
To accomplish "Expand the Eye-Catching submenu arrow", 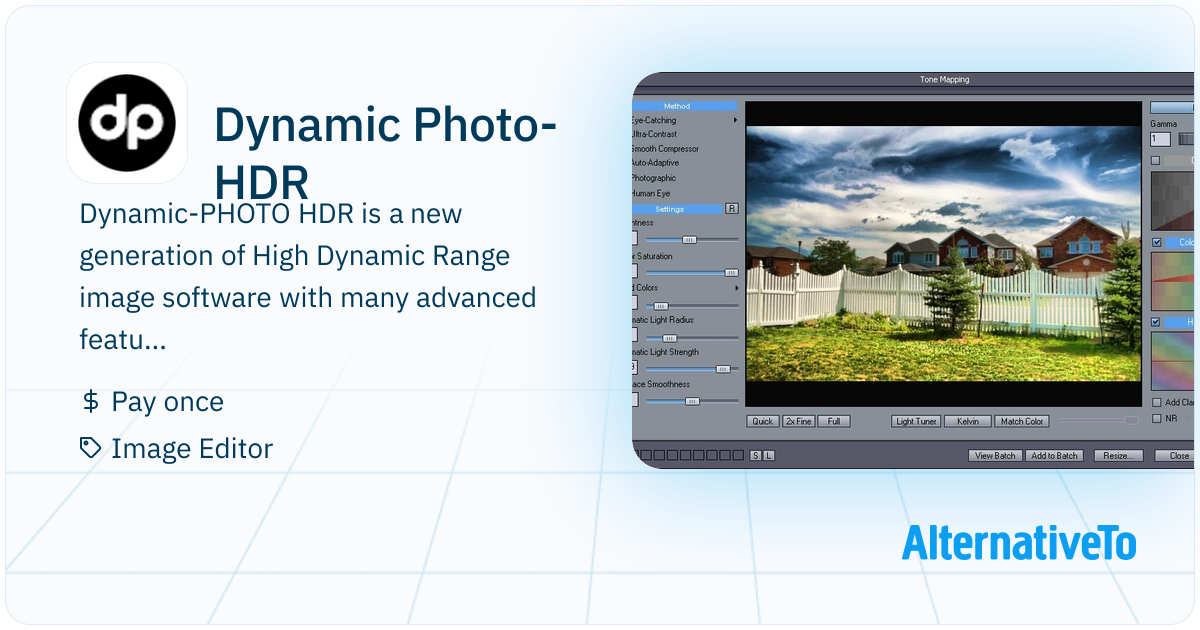I will [x=735, y=120].
